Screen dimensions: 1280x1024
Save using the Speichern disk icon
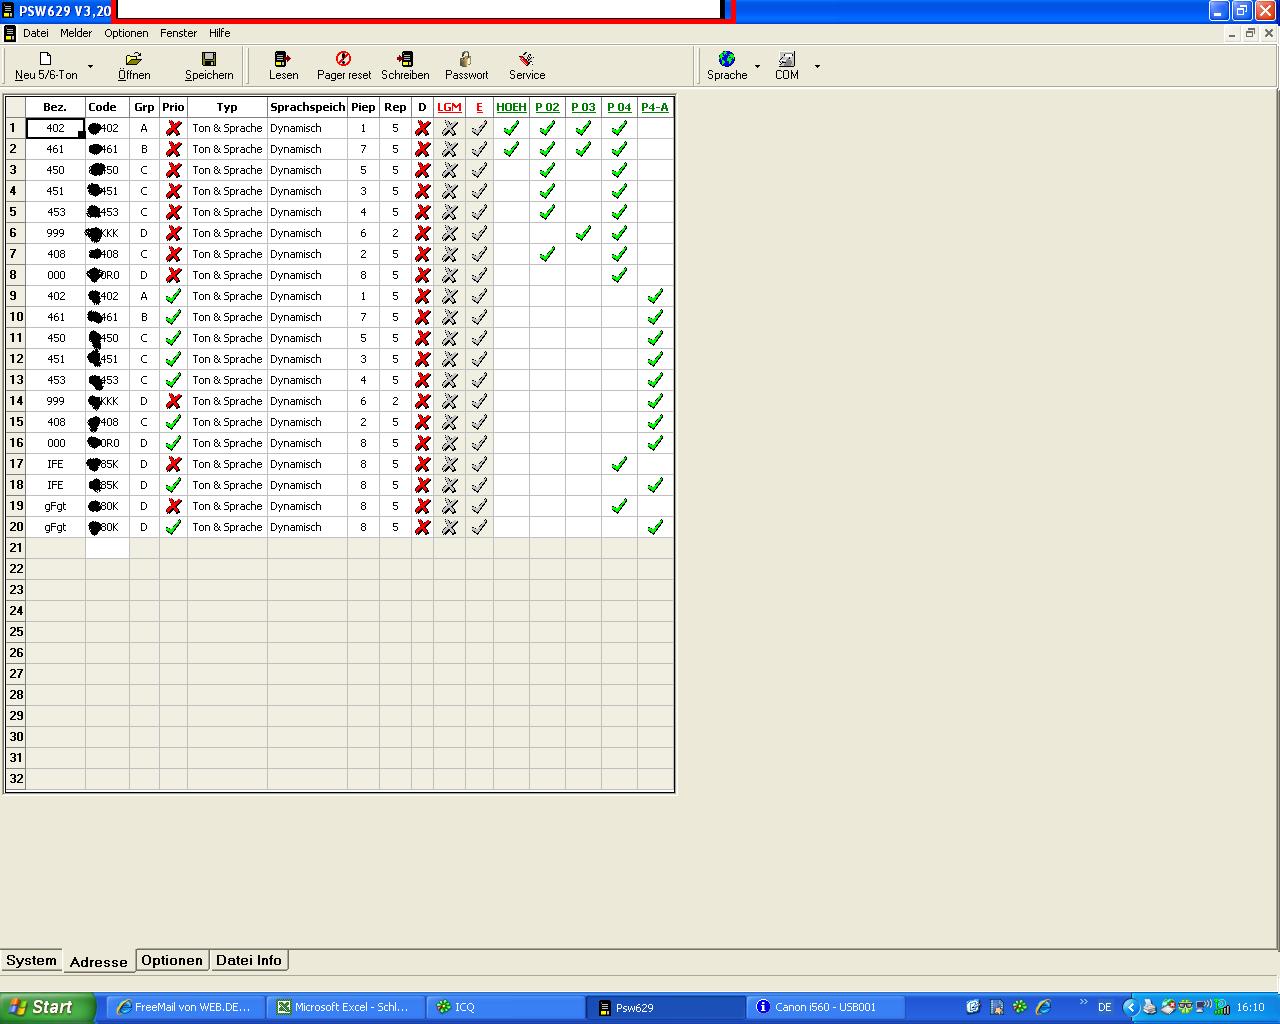click(209, 60)
